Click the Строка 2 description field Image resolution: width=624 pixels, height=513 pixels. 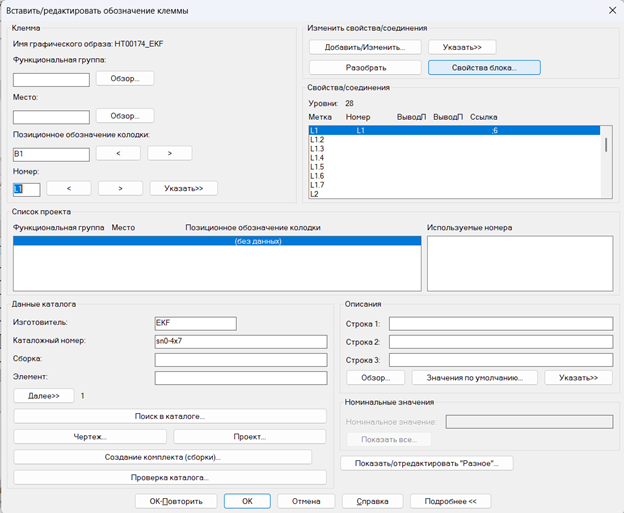click(501, 342)
